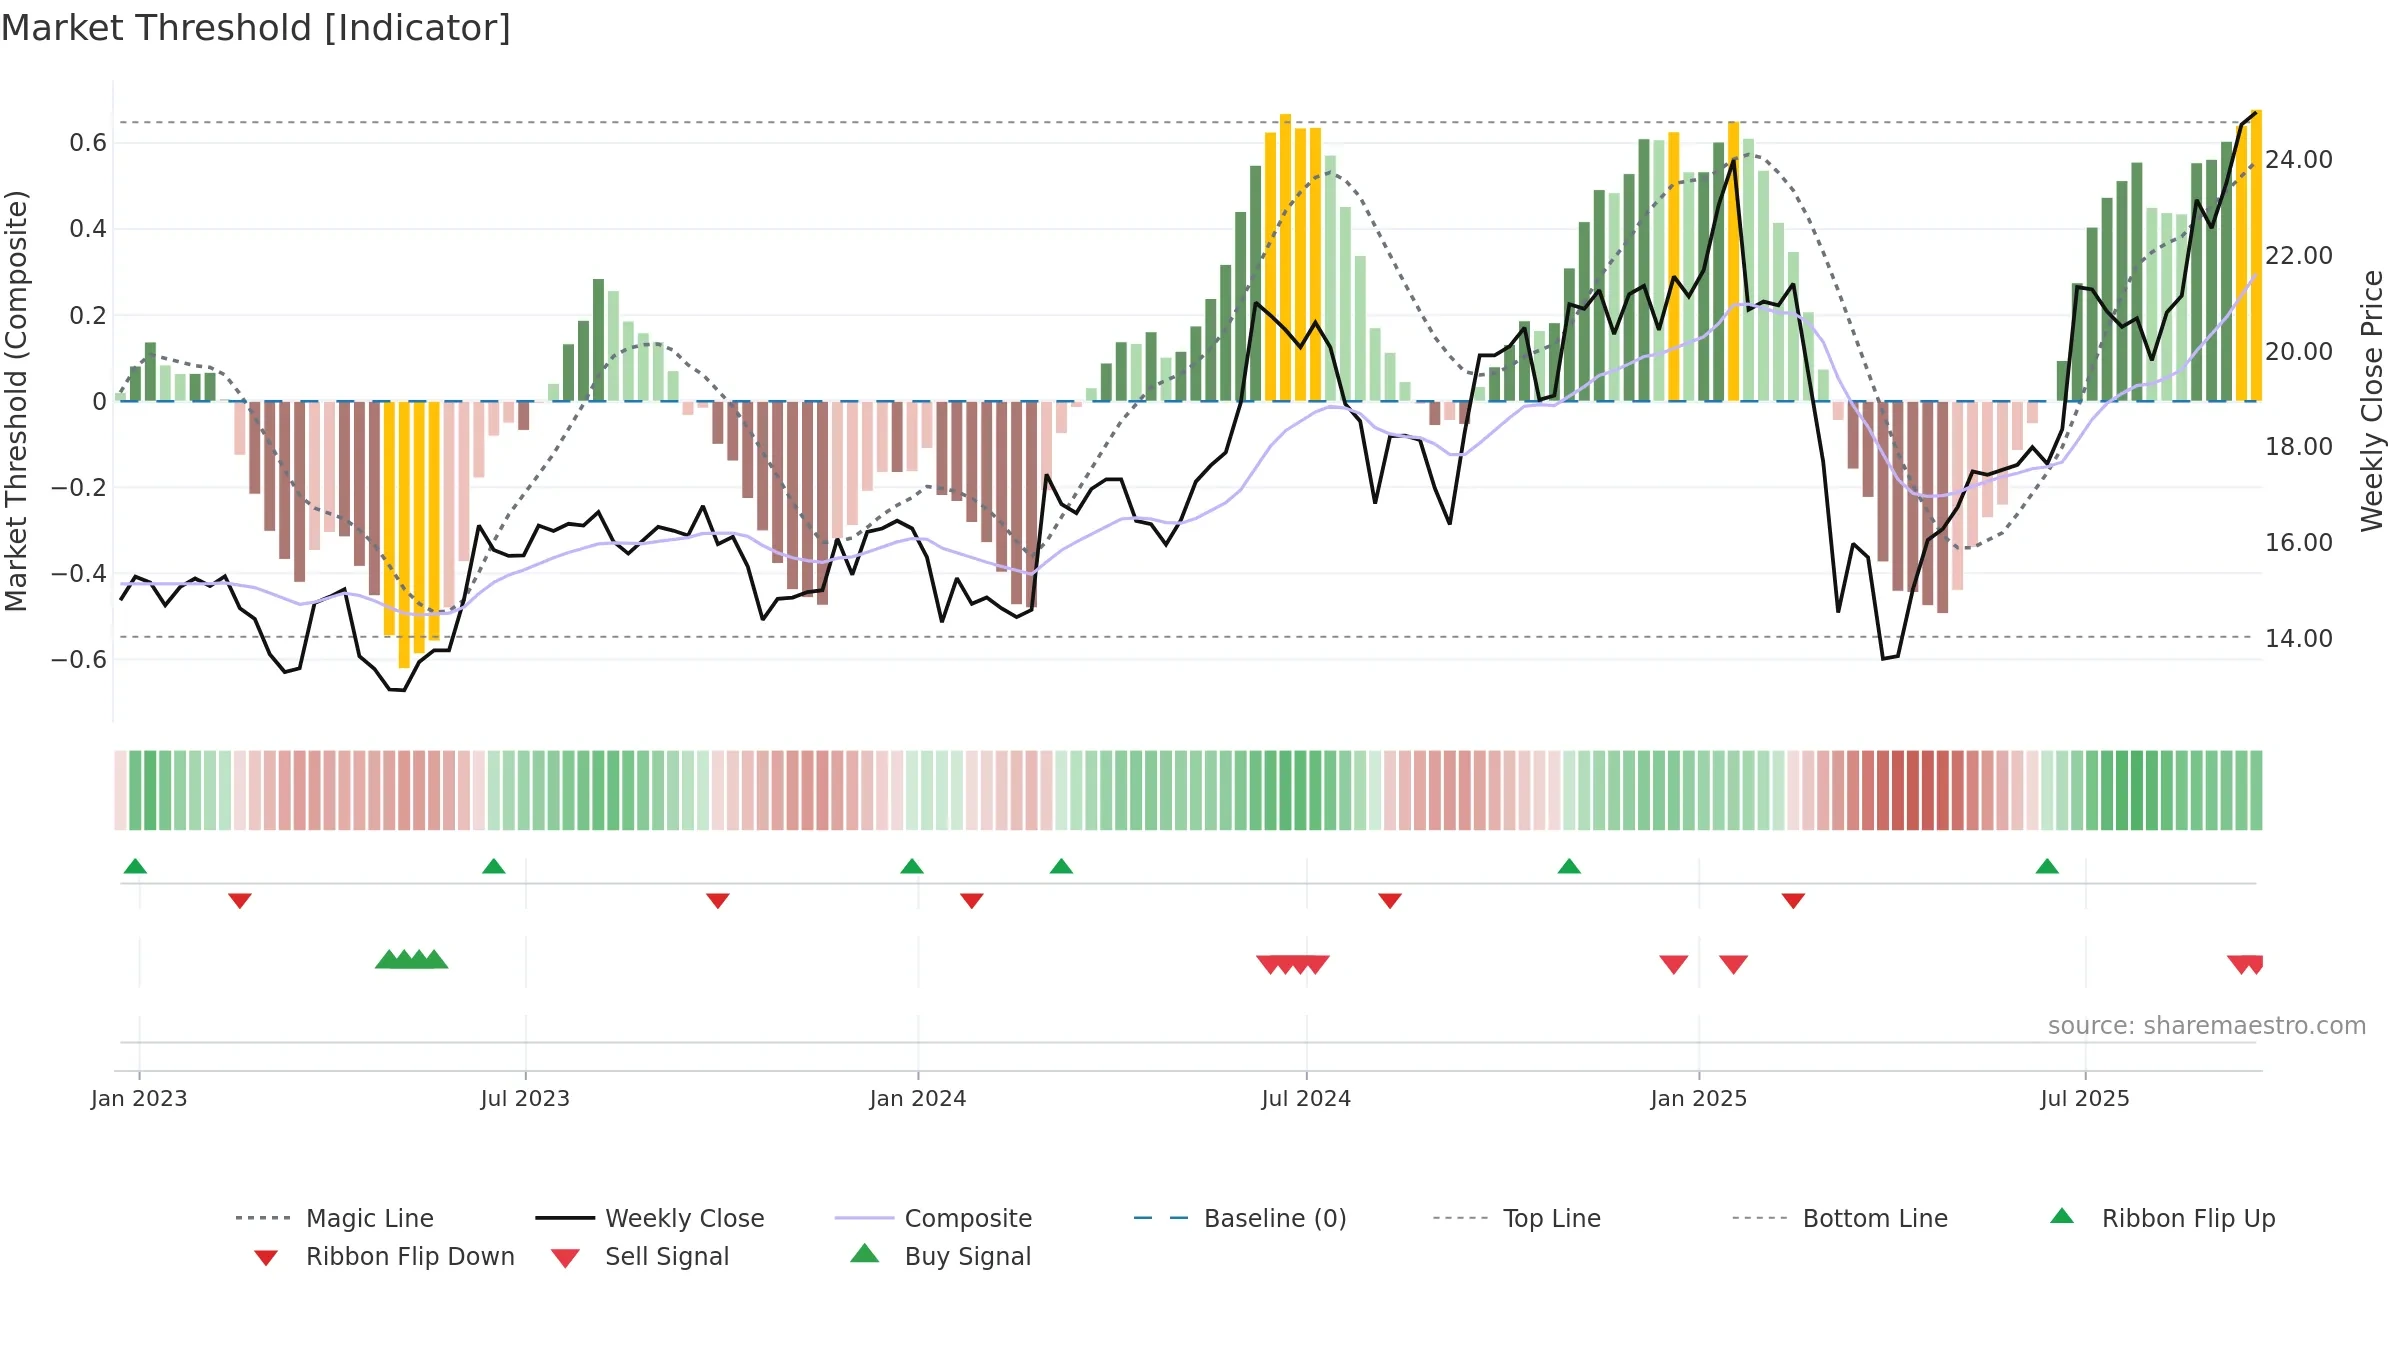Click the ribbon flip down marker near Feb 2023
Screen dimensions: 2400x1350
[x=240, y=900]
